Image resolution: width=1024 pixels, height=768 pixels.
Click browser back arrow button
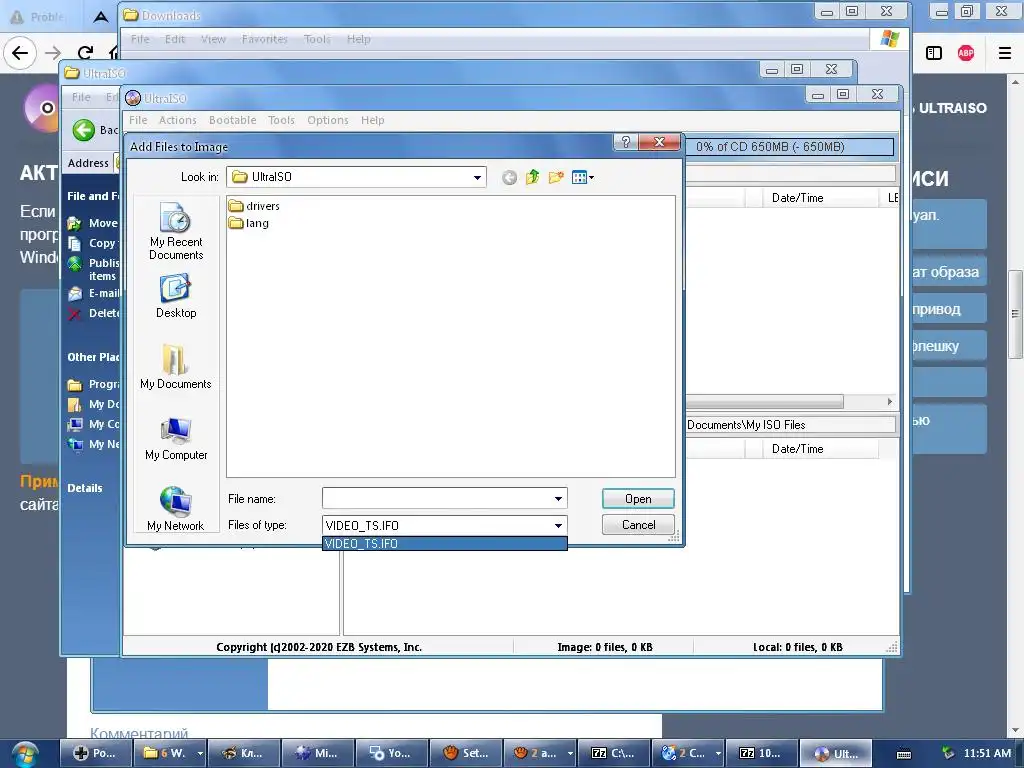click(x=20, y=53)
